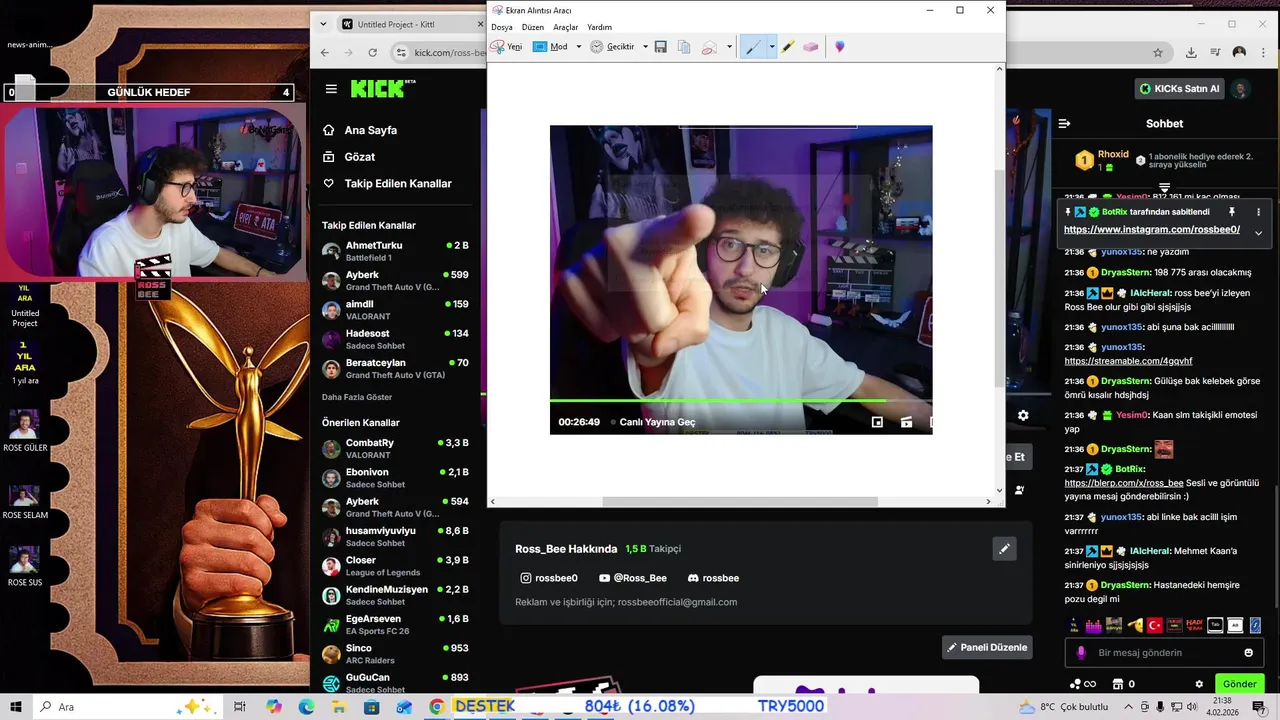1280x720 pixels.
Task: Open the Mod dropdown arrow in Snipping Tool
Action: coord(578,47)
